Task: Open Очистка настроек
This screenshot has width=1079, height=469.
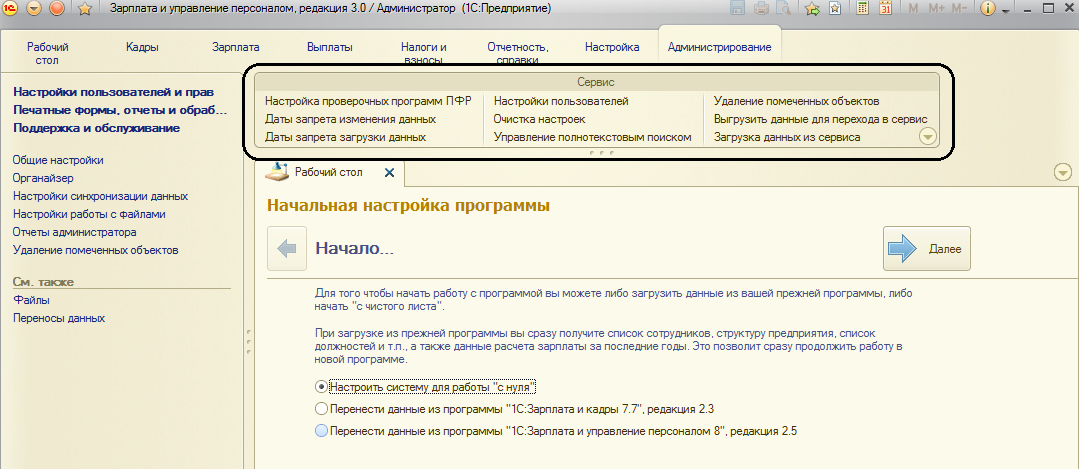Action: [540, 119]
